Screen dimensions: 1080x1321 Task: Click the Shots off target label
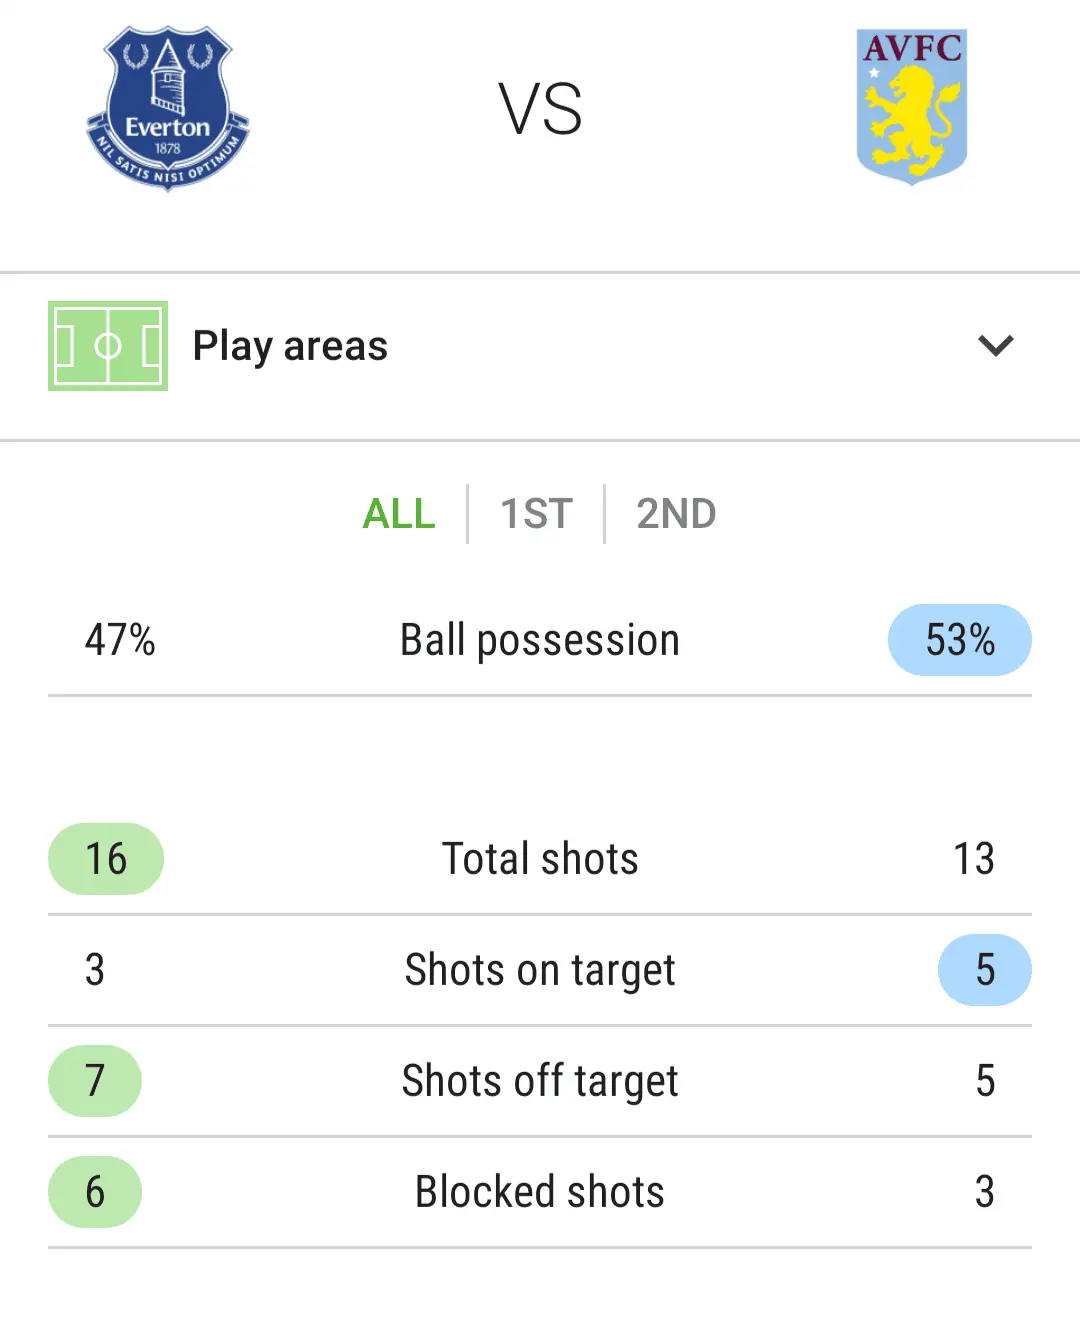(540, 1081)
